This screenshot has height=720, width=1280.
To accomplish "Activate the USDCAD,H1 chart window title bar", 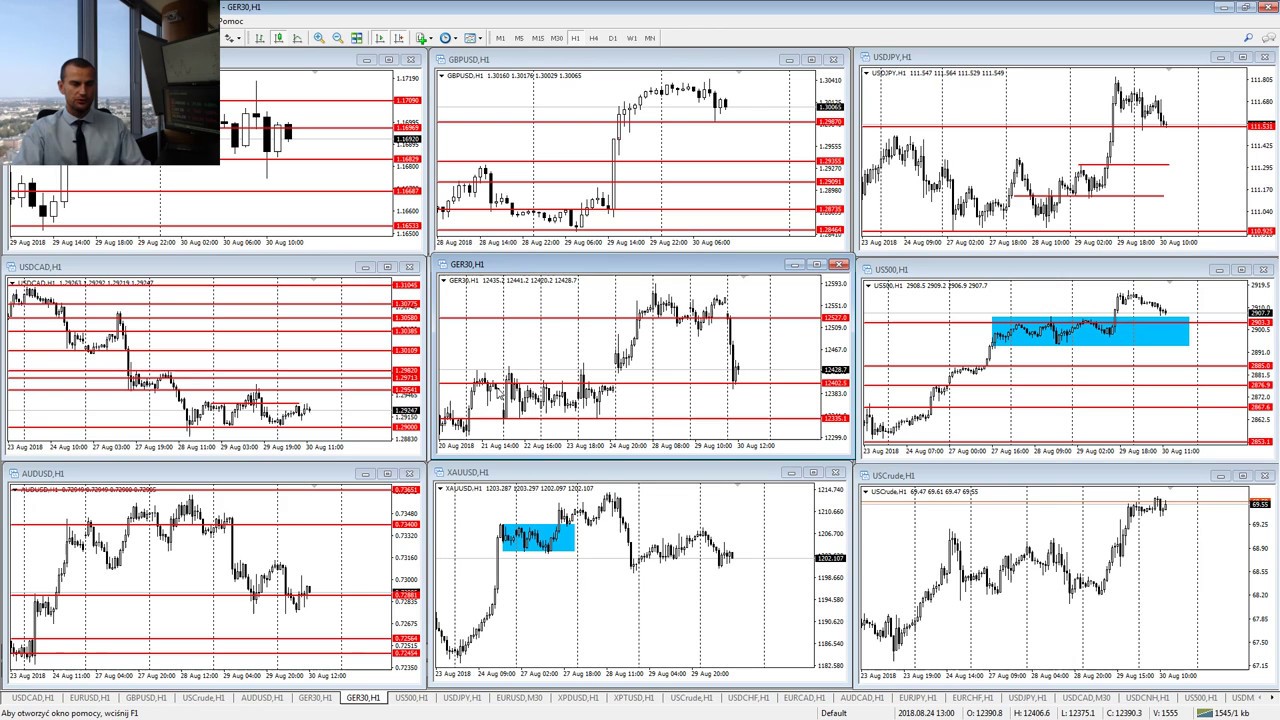I will pyautogui.click(x=214, y=267).
